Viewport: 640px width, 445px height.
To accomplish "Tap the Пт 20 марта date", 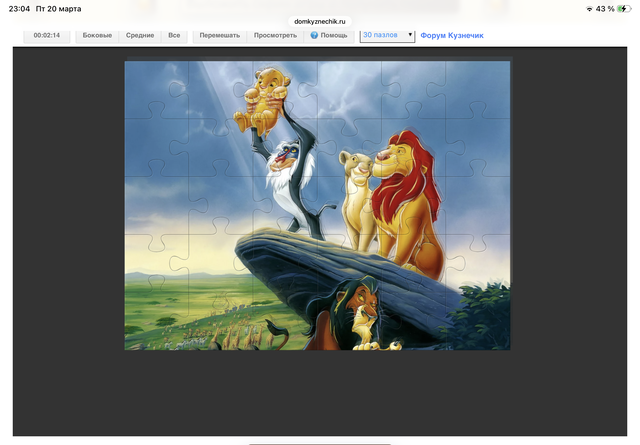I will [x=58, y=9].
